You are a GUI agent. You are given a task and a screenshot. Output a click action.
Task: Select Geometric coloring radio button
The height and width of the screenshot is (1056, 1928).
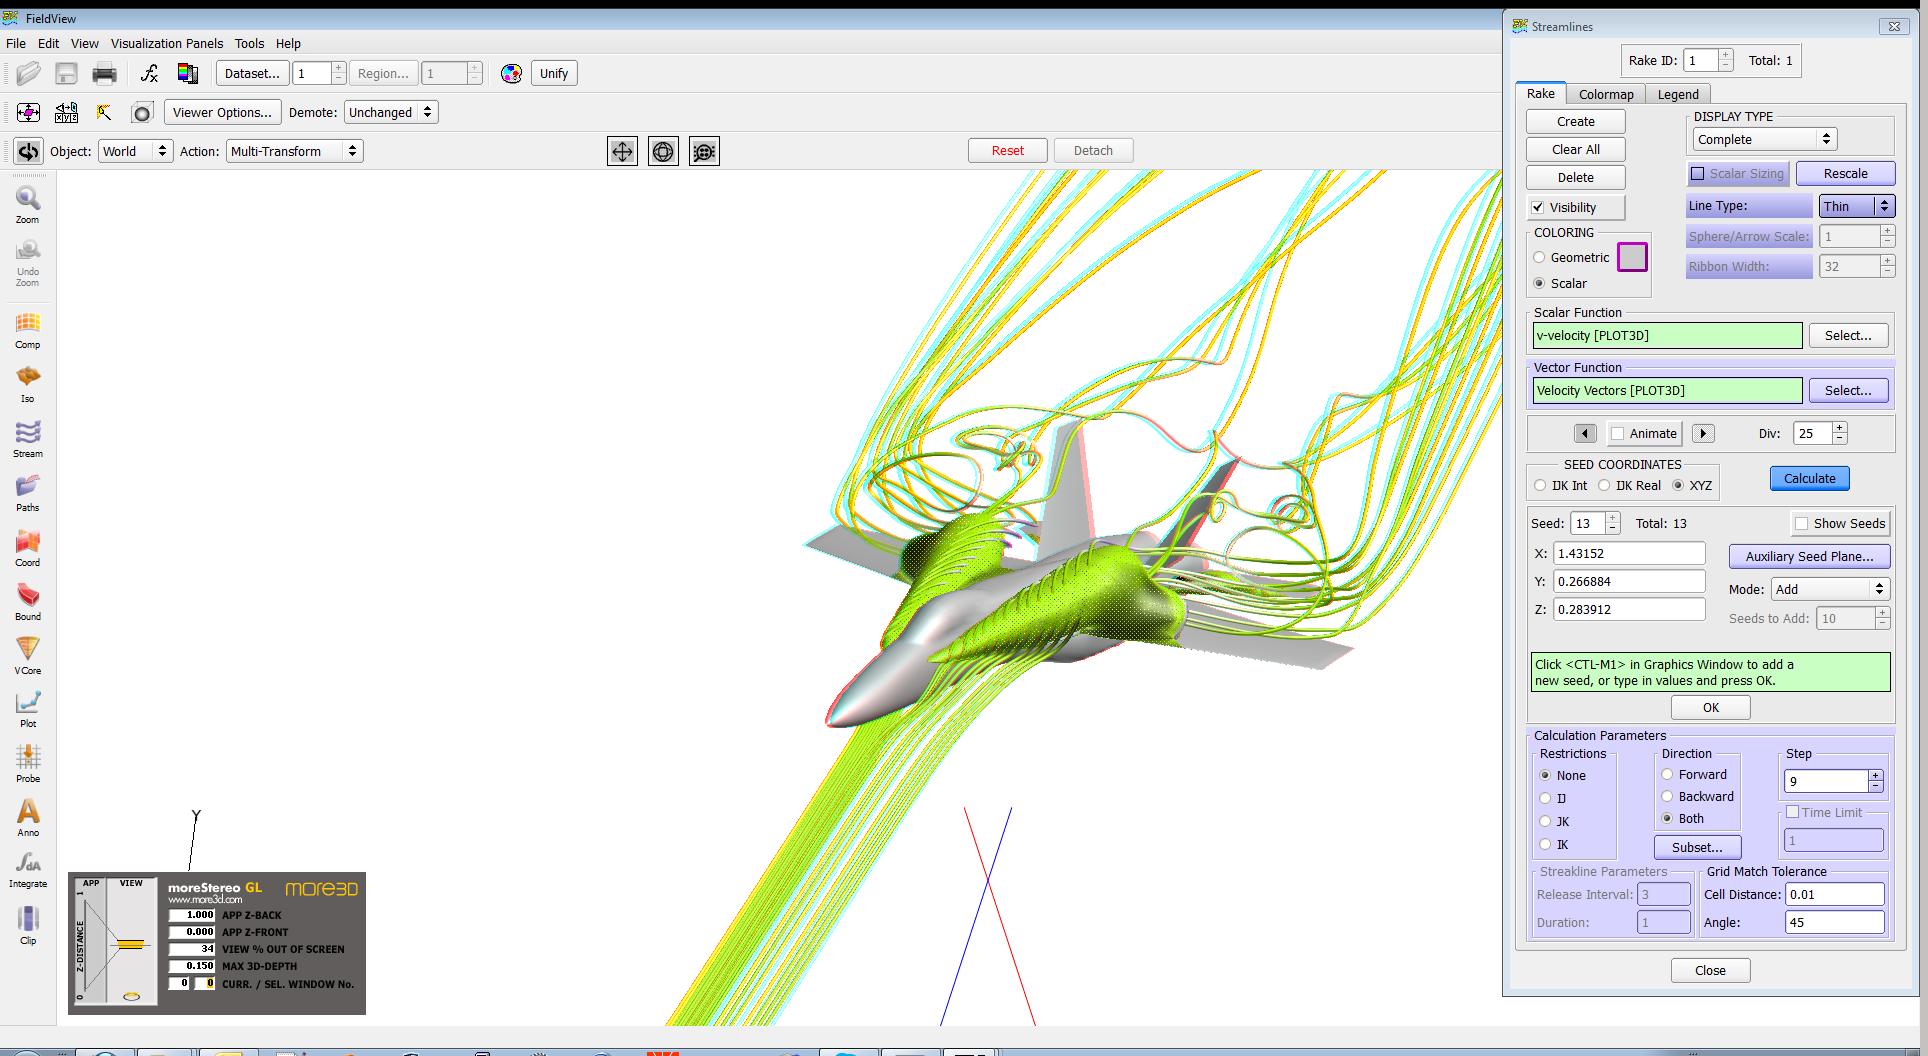click(x=1540, y=257)
